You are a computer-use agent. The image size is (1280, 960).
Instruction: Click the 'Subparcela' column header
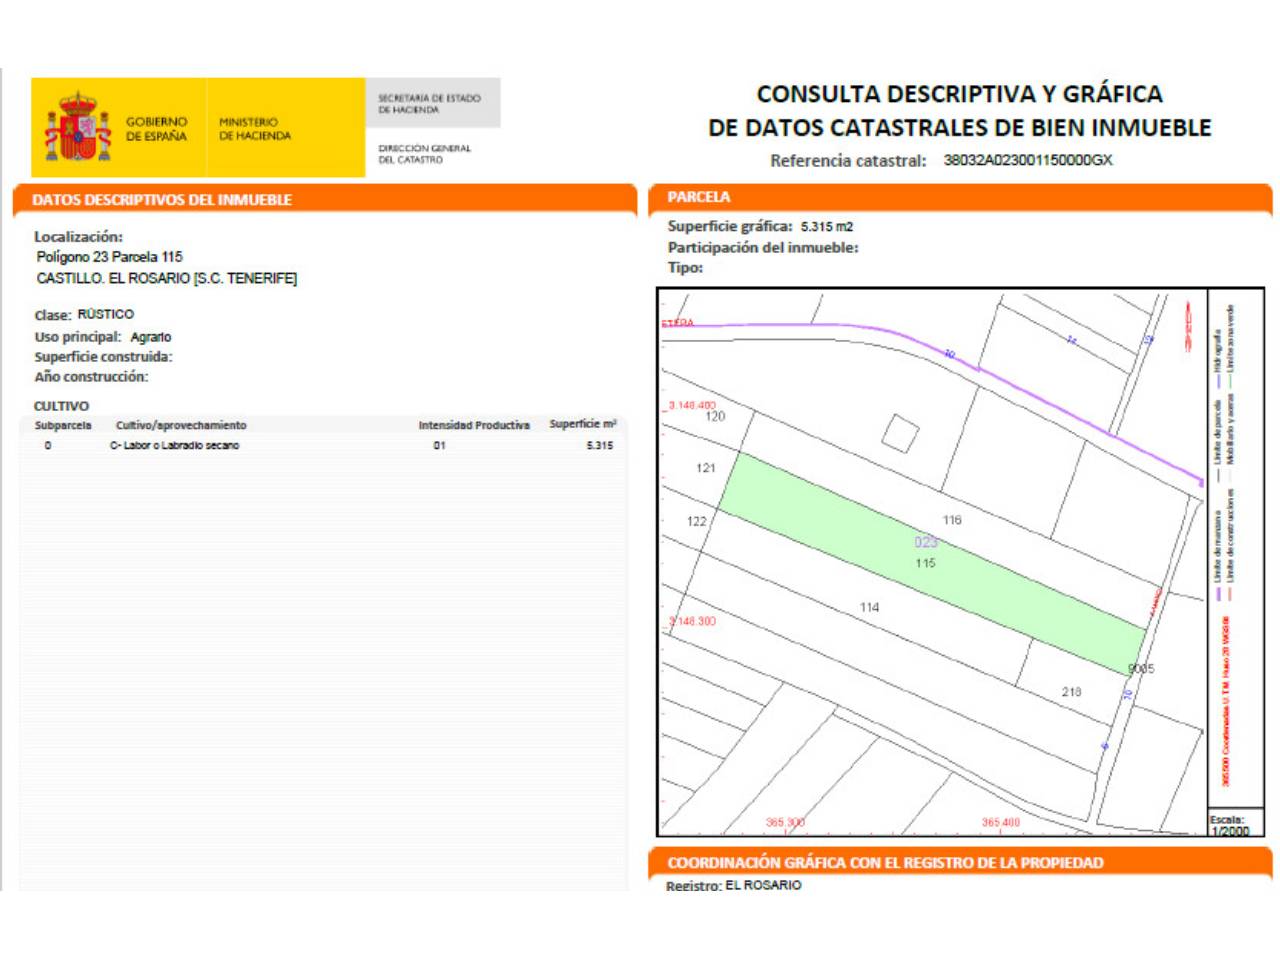[x=63, y=425]
